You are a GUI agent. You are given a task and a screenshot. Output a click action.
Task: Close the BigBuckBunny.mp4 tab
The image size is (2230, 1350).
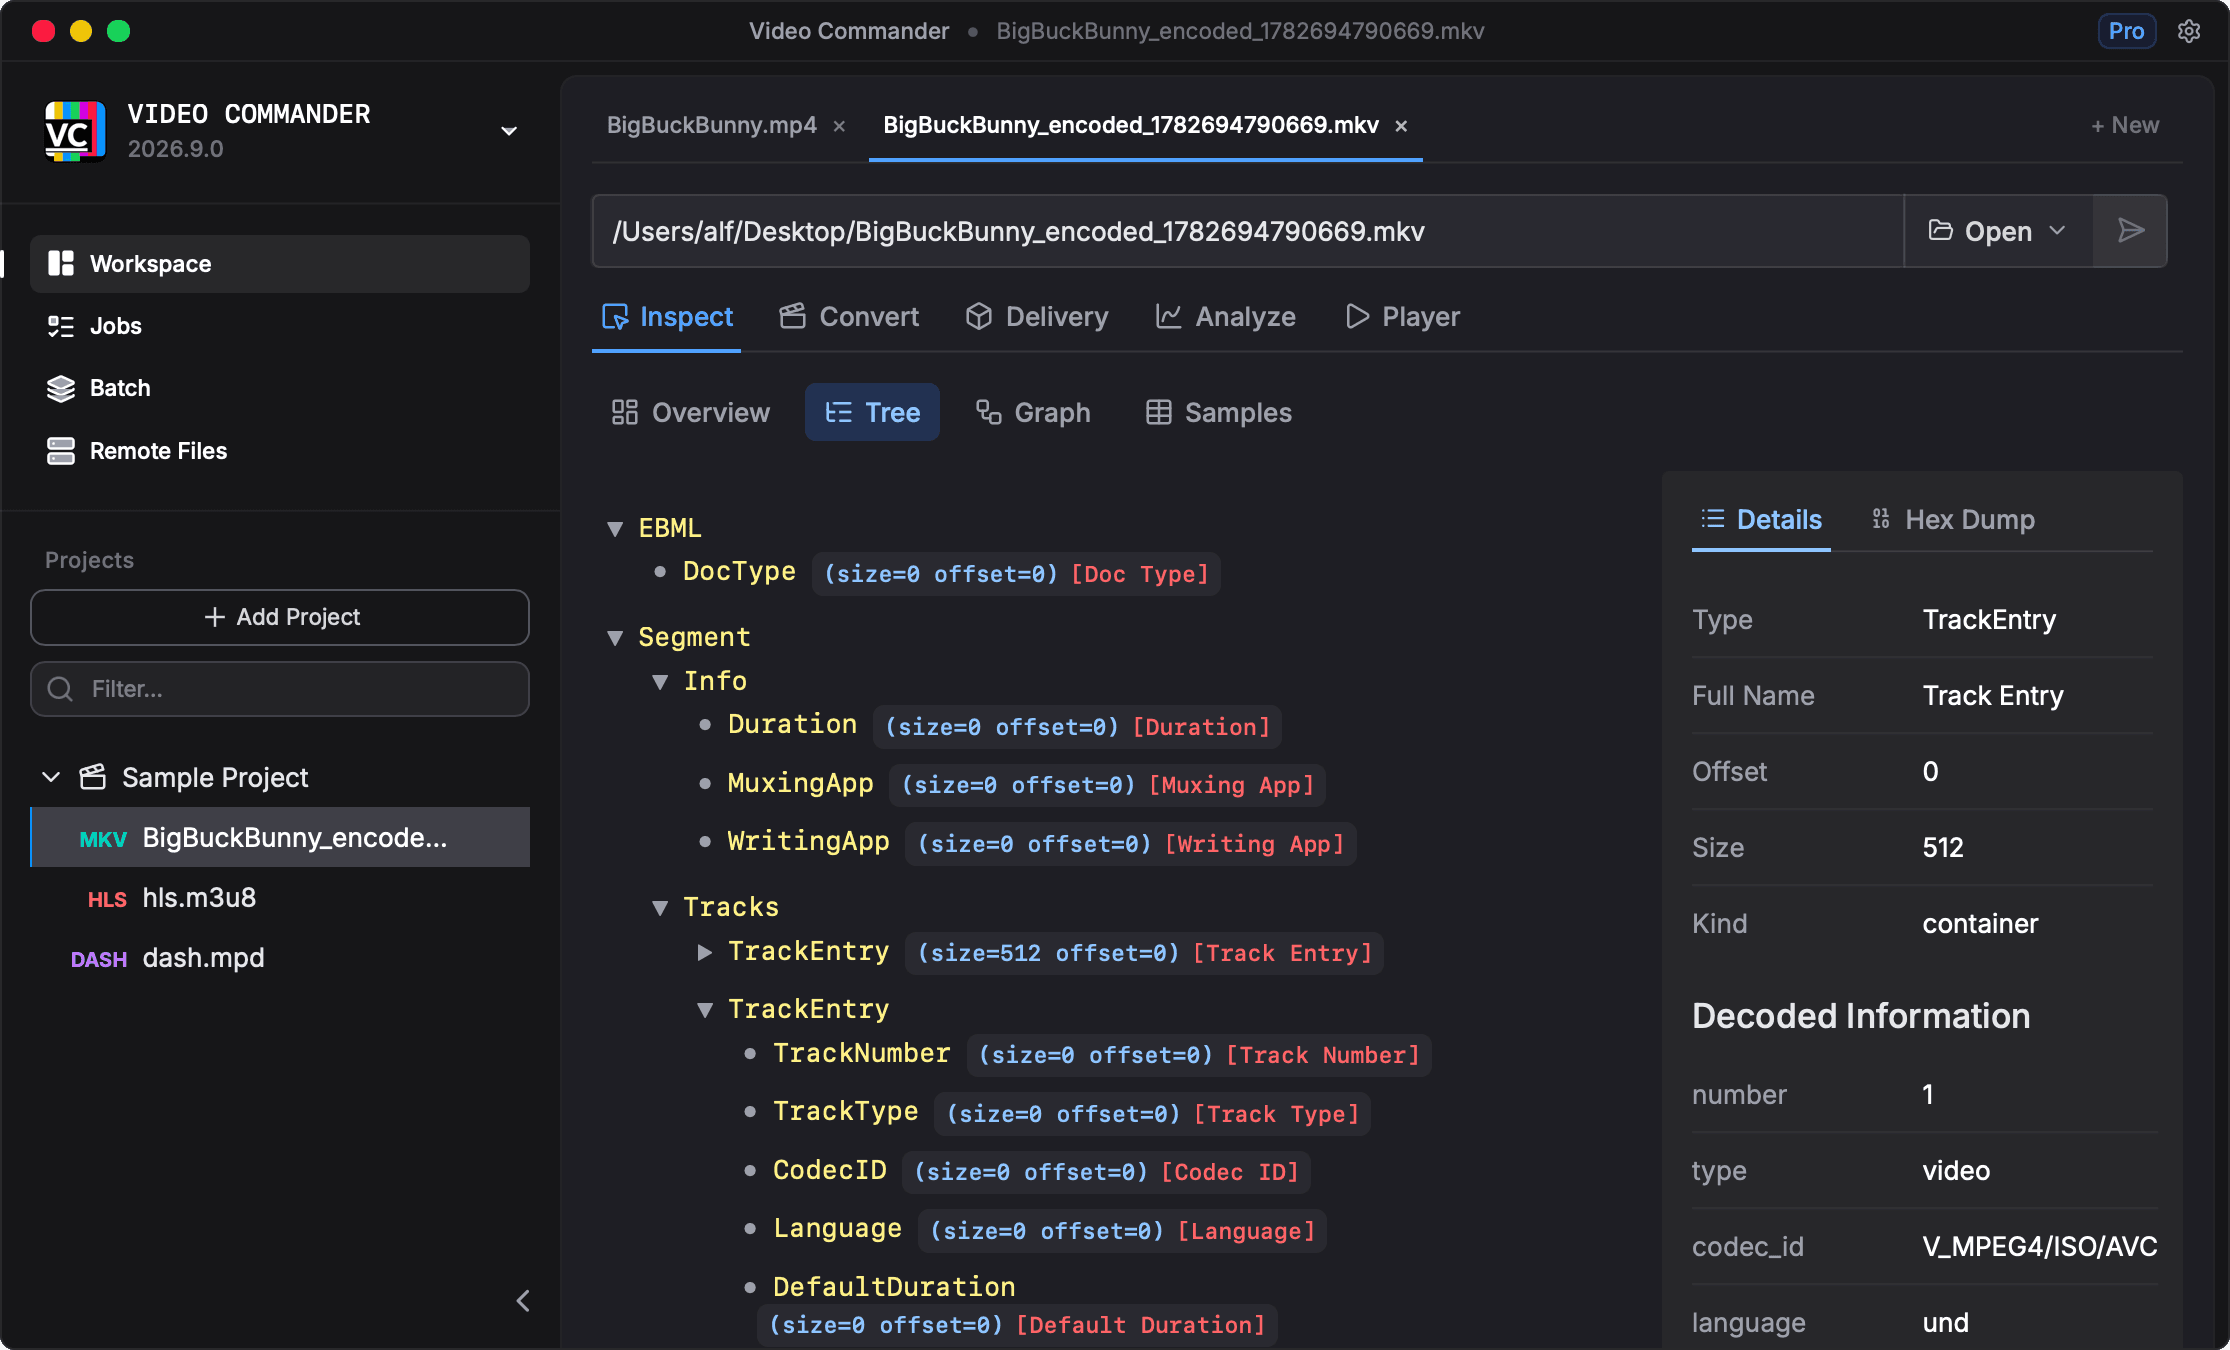click(x=840, y=126)
